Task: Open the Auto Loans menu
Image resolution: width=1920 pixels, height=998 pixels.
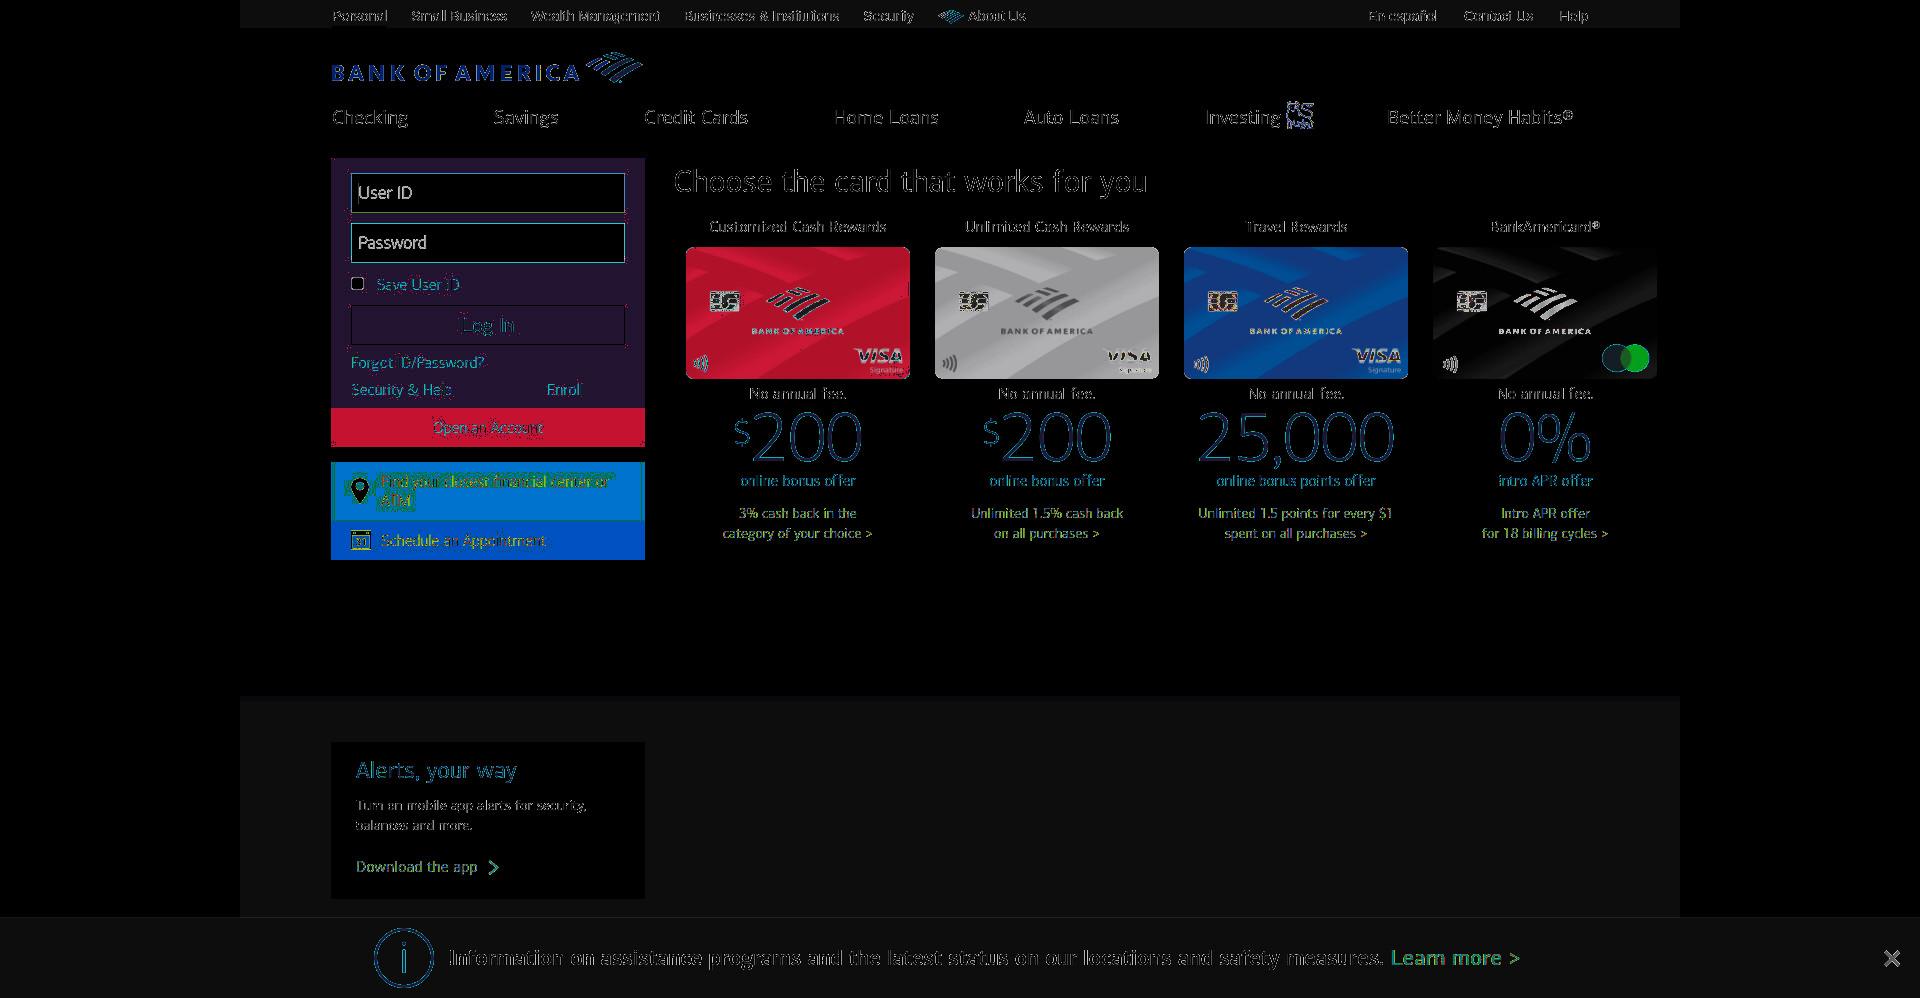Action: point(1071,117)
